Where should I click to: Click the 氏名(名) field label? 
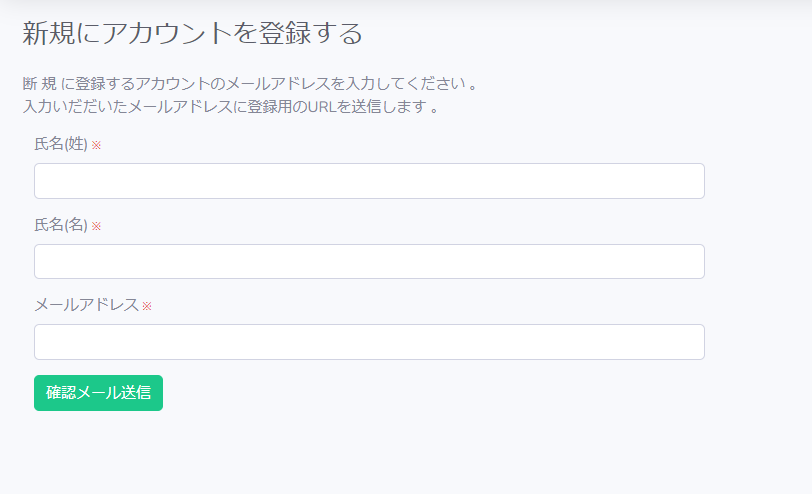61,225
